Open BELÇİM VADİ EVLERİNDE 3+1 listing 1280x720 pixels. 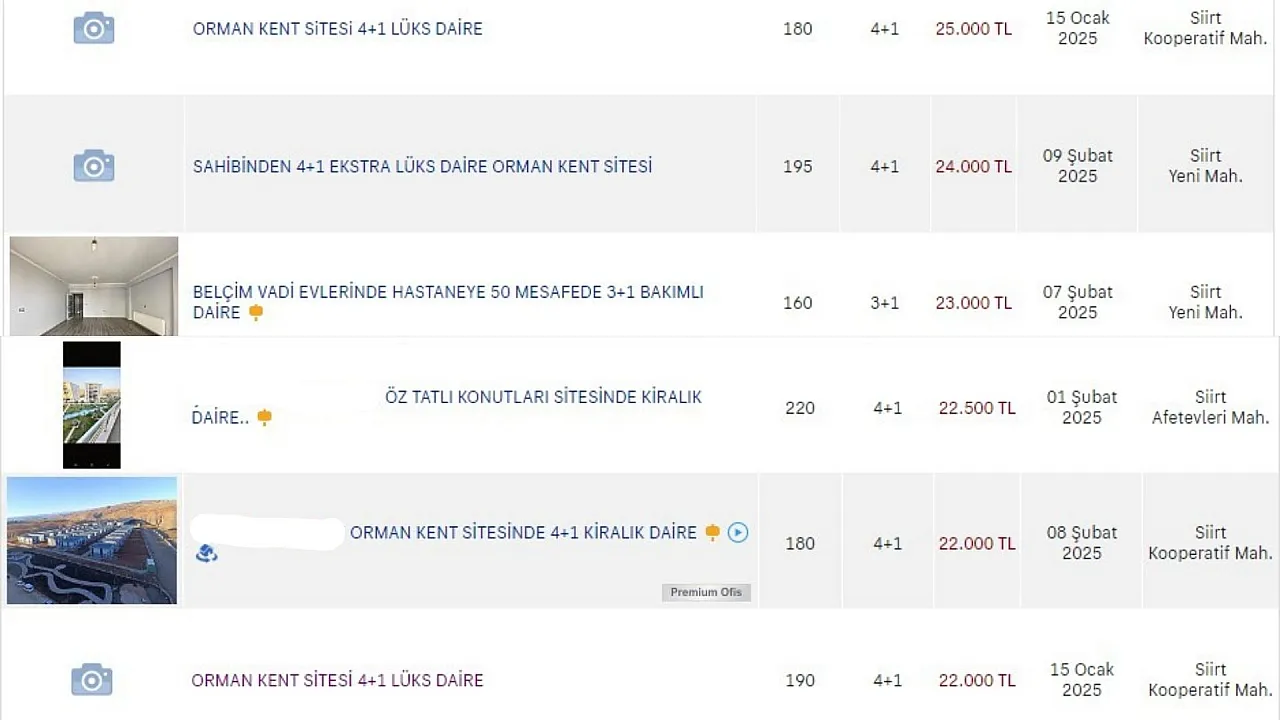[448, 302]
